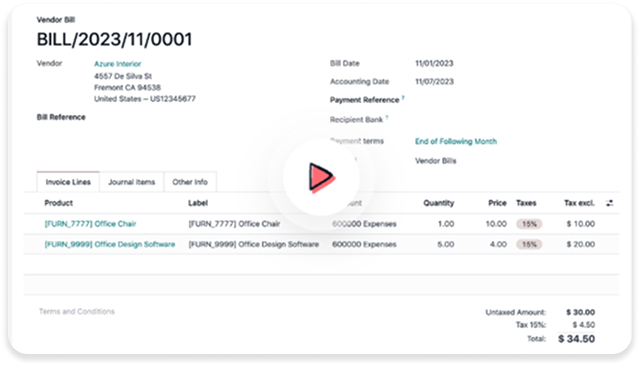Show help tooltip beside Payment Reference
Image resolution: width=640 pixels, height=366 pixels.
coord(403,98)
